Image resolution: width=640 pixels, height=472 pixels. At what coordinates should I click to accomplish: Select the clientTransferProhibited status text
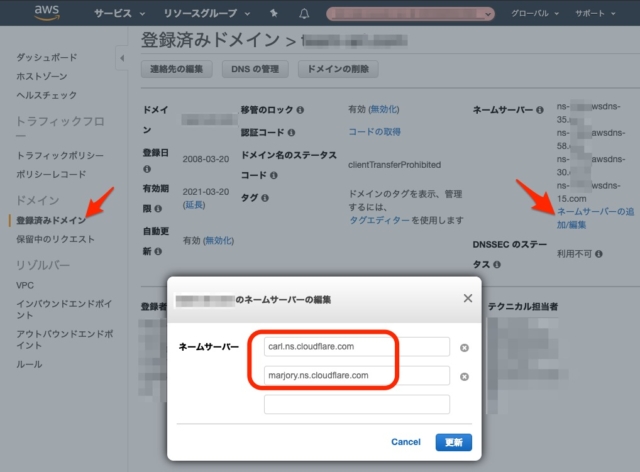click(394, 165)
